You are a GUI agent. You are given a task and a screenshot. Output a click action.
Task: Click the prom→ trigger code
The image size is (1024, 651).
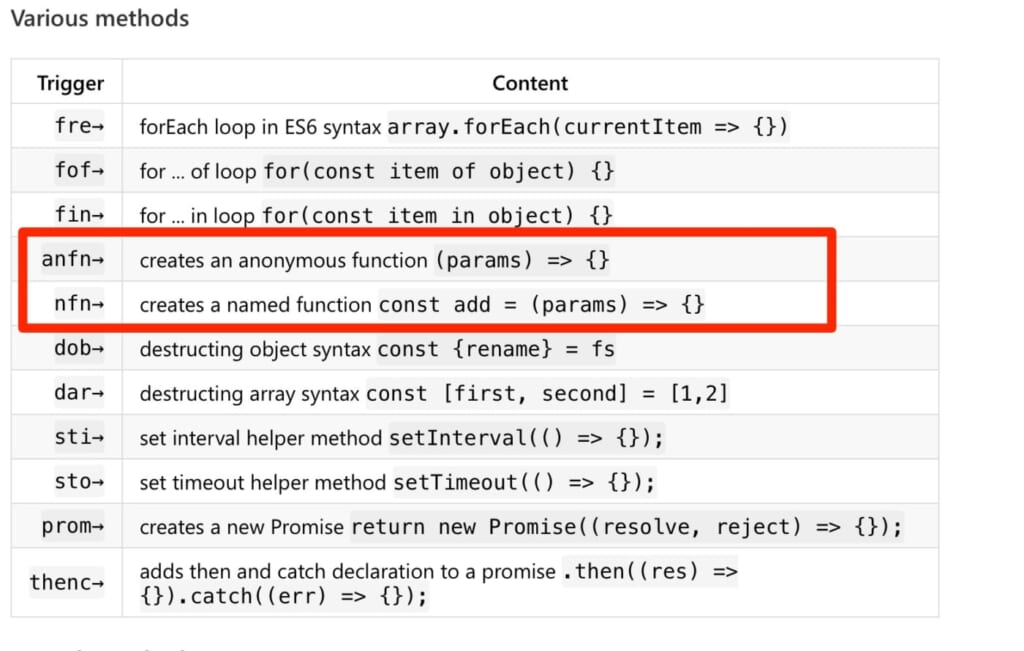(x=72, y=526)
